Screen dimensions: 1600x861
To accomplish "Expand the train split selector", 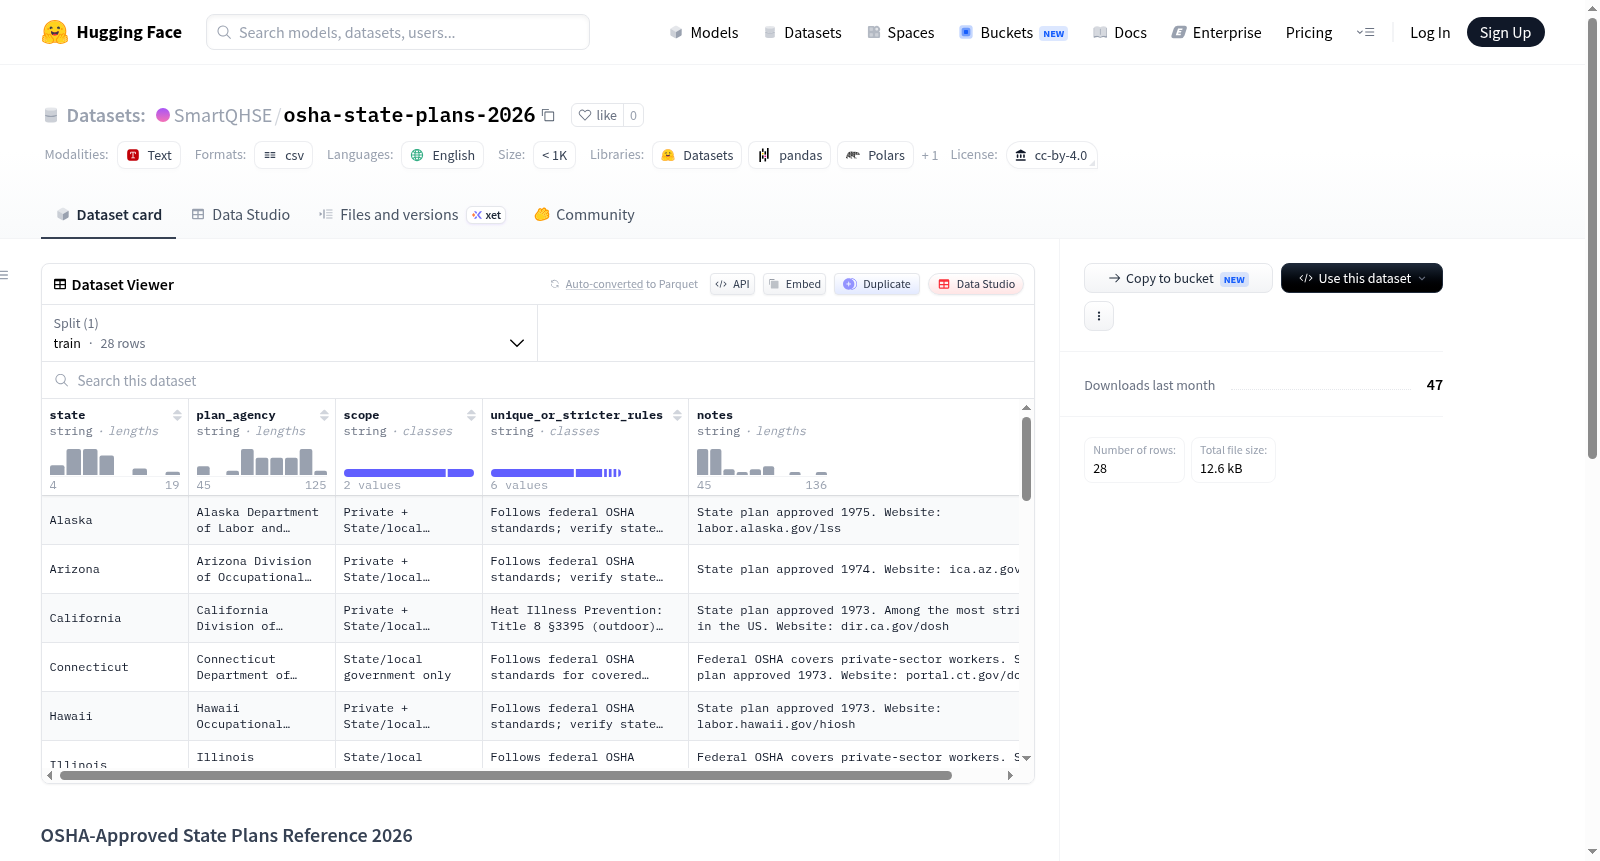I will point(289,333).
